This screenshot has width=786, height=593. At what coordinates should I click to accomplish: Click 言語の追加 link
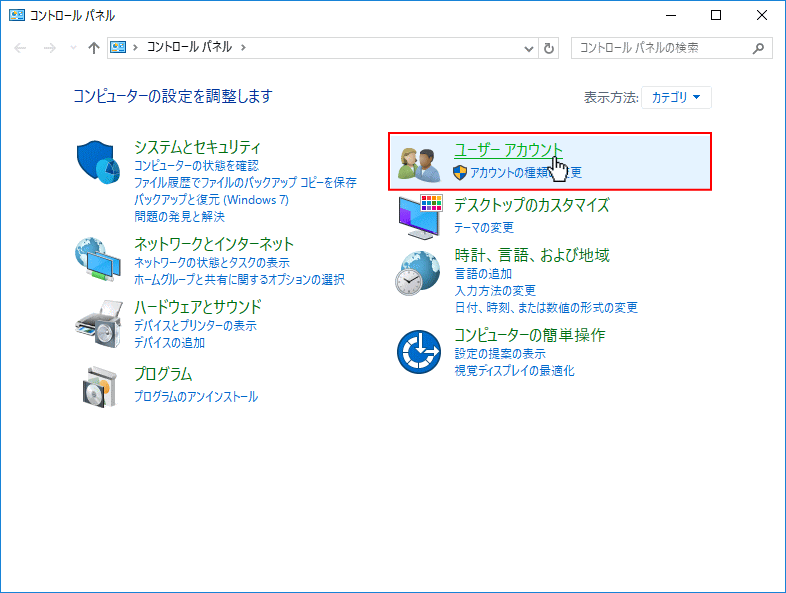point(483,274)
